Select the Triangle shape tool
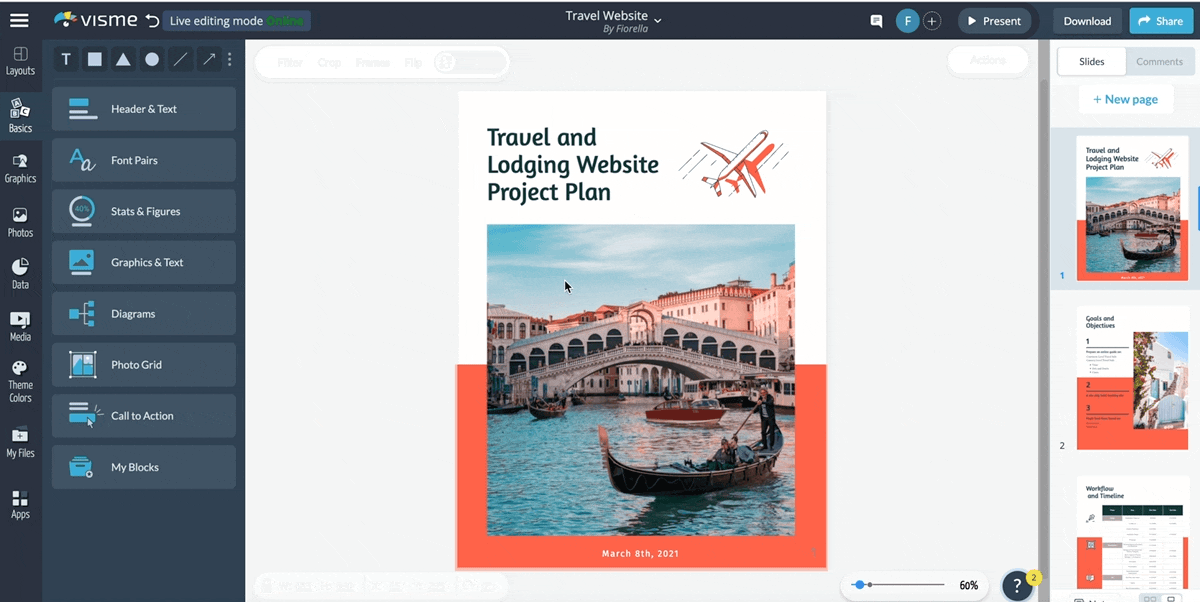The width and height of the screenshot is (1200, 602). 122,59
